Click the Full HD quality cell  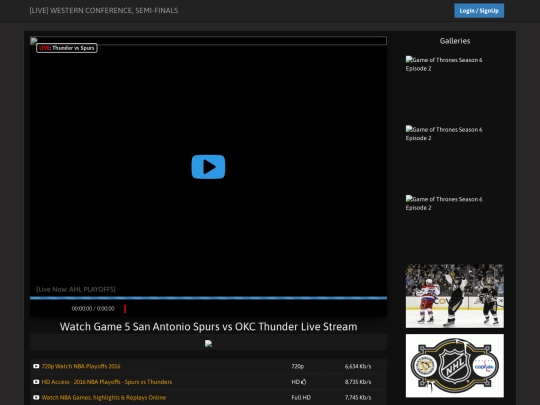pos(301,397)
